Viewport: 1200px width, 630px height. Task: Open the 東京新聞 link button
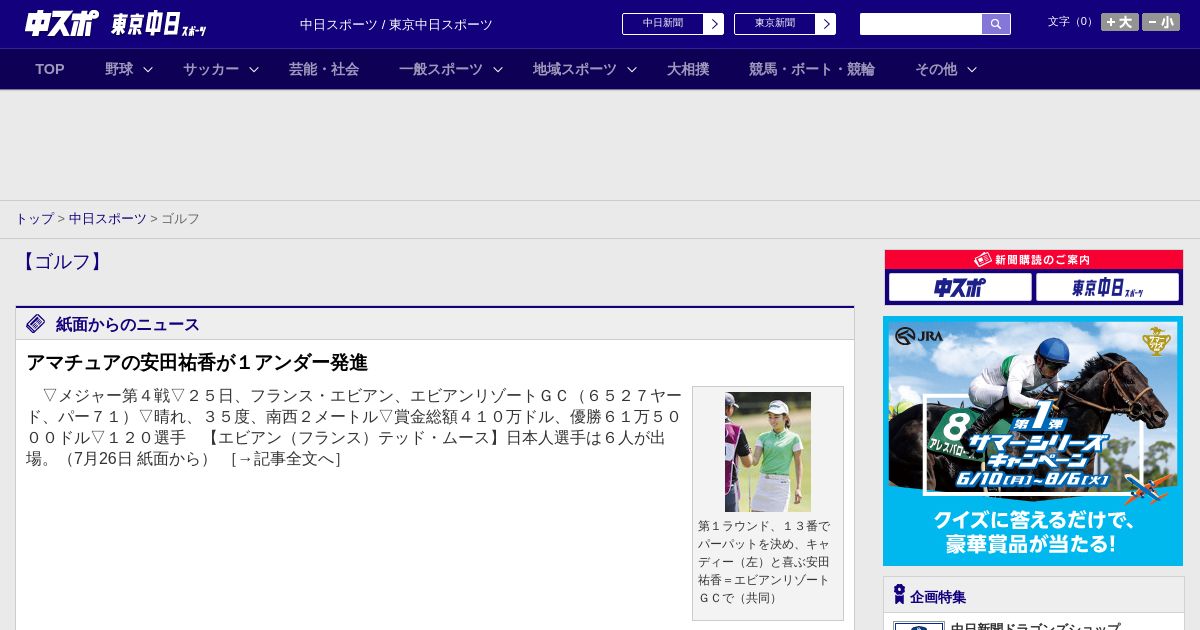pyautogui.click(x=775, y=24)
